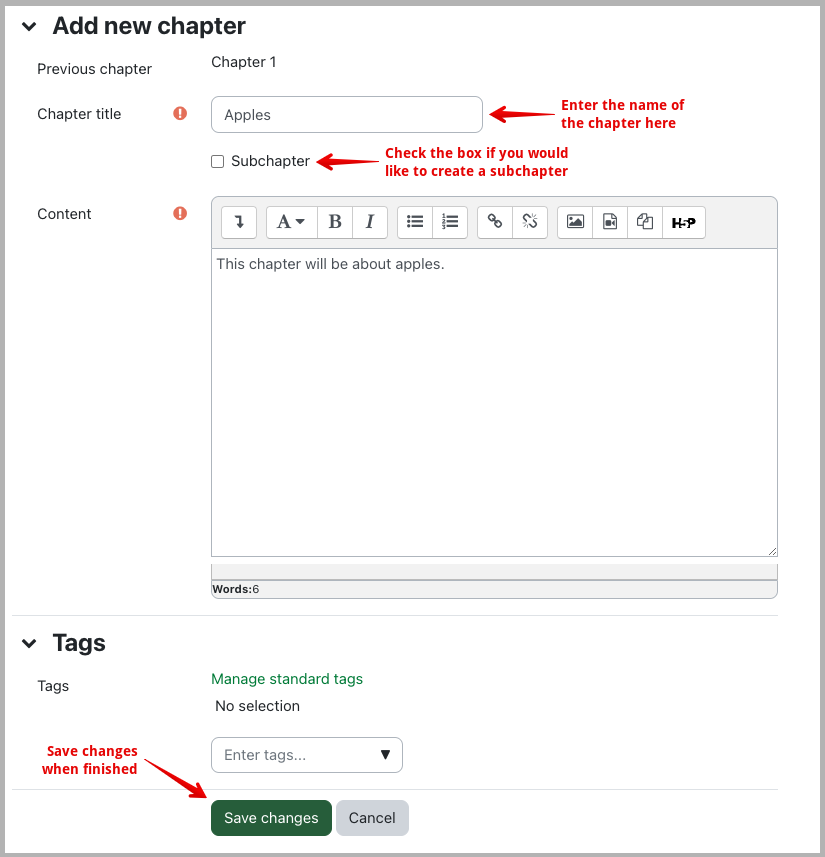Insert a numbered ordered list
This screenshot has width=825, height=857.
tap(450, 222)
